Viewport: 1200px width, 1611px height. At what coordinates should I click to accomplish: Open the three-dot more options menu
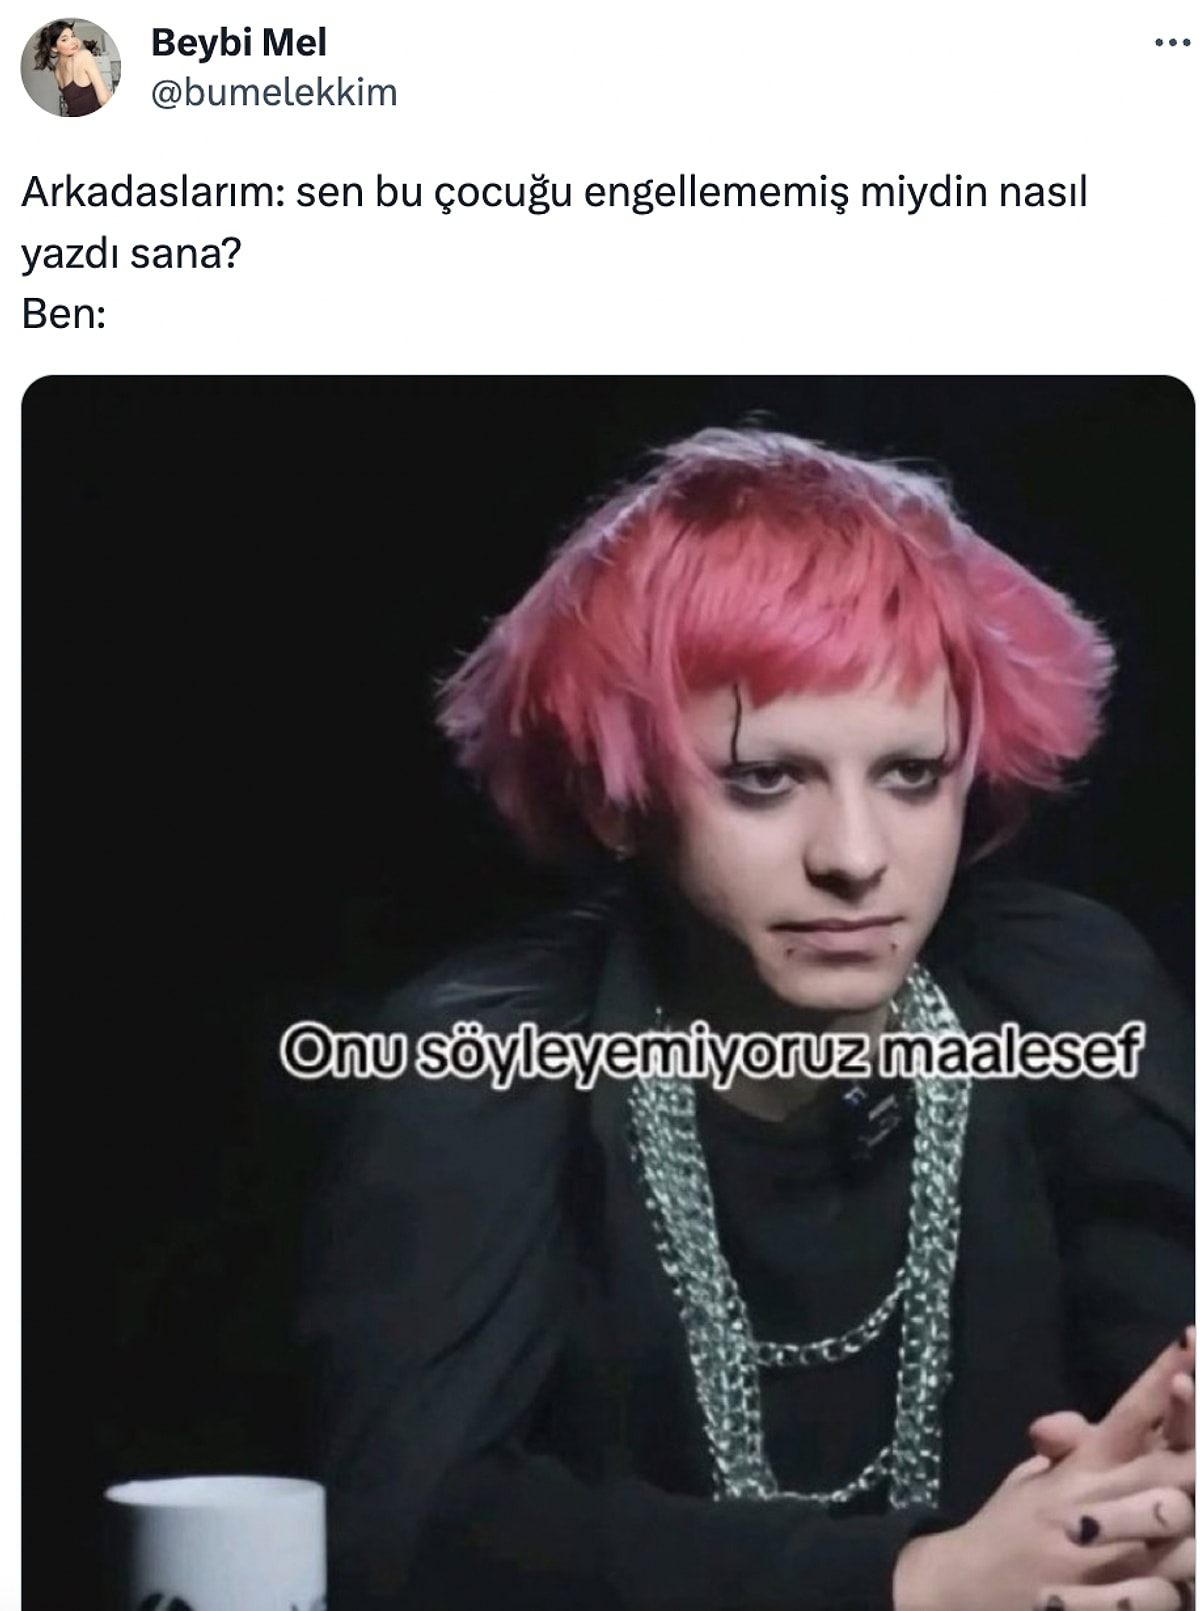pyautogui.click(x=1171, y=43)
